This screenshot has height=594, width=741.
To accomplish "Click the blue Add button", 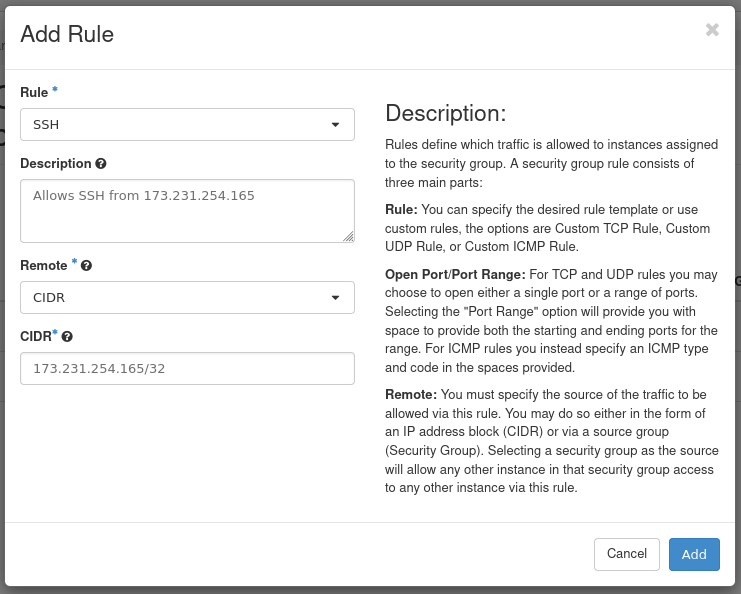I will click(x=694, y=554).
